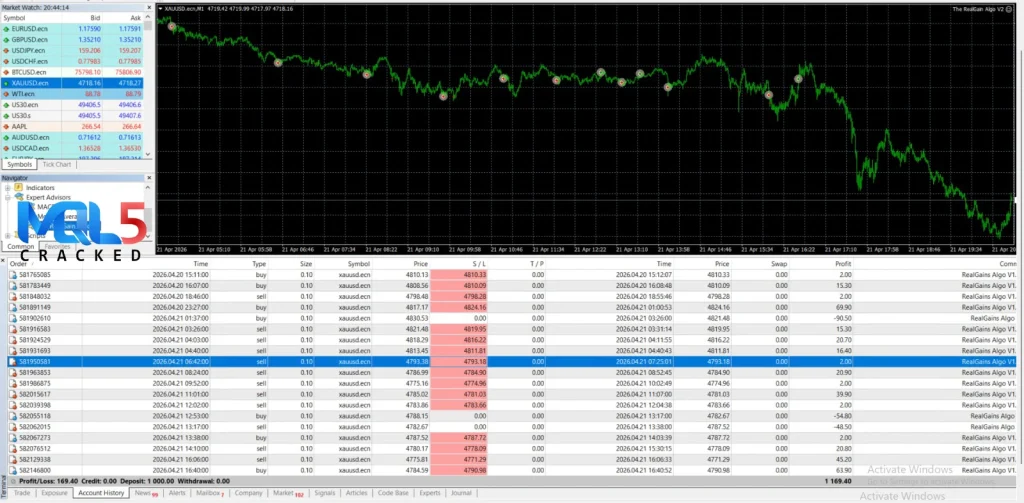This screenshot has width=1024, height=503.
Task: Click the Bid column header in Market Watch
Action: 82,18
